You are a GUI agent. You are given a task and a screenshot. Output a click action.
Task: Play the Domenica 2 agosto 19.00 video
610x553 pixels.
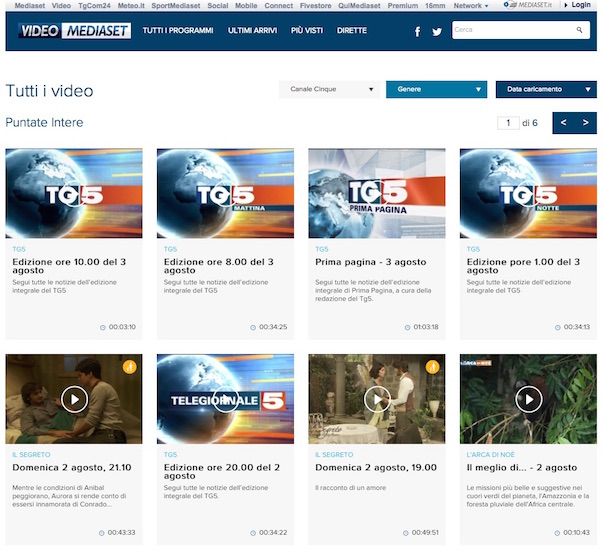click(x=377, y=399)
